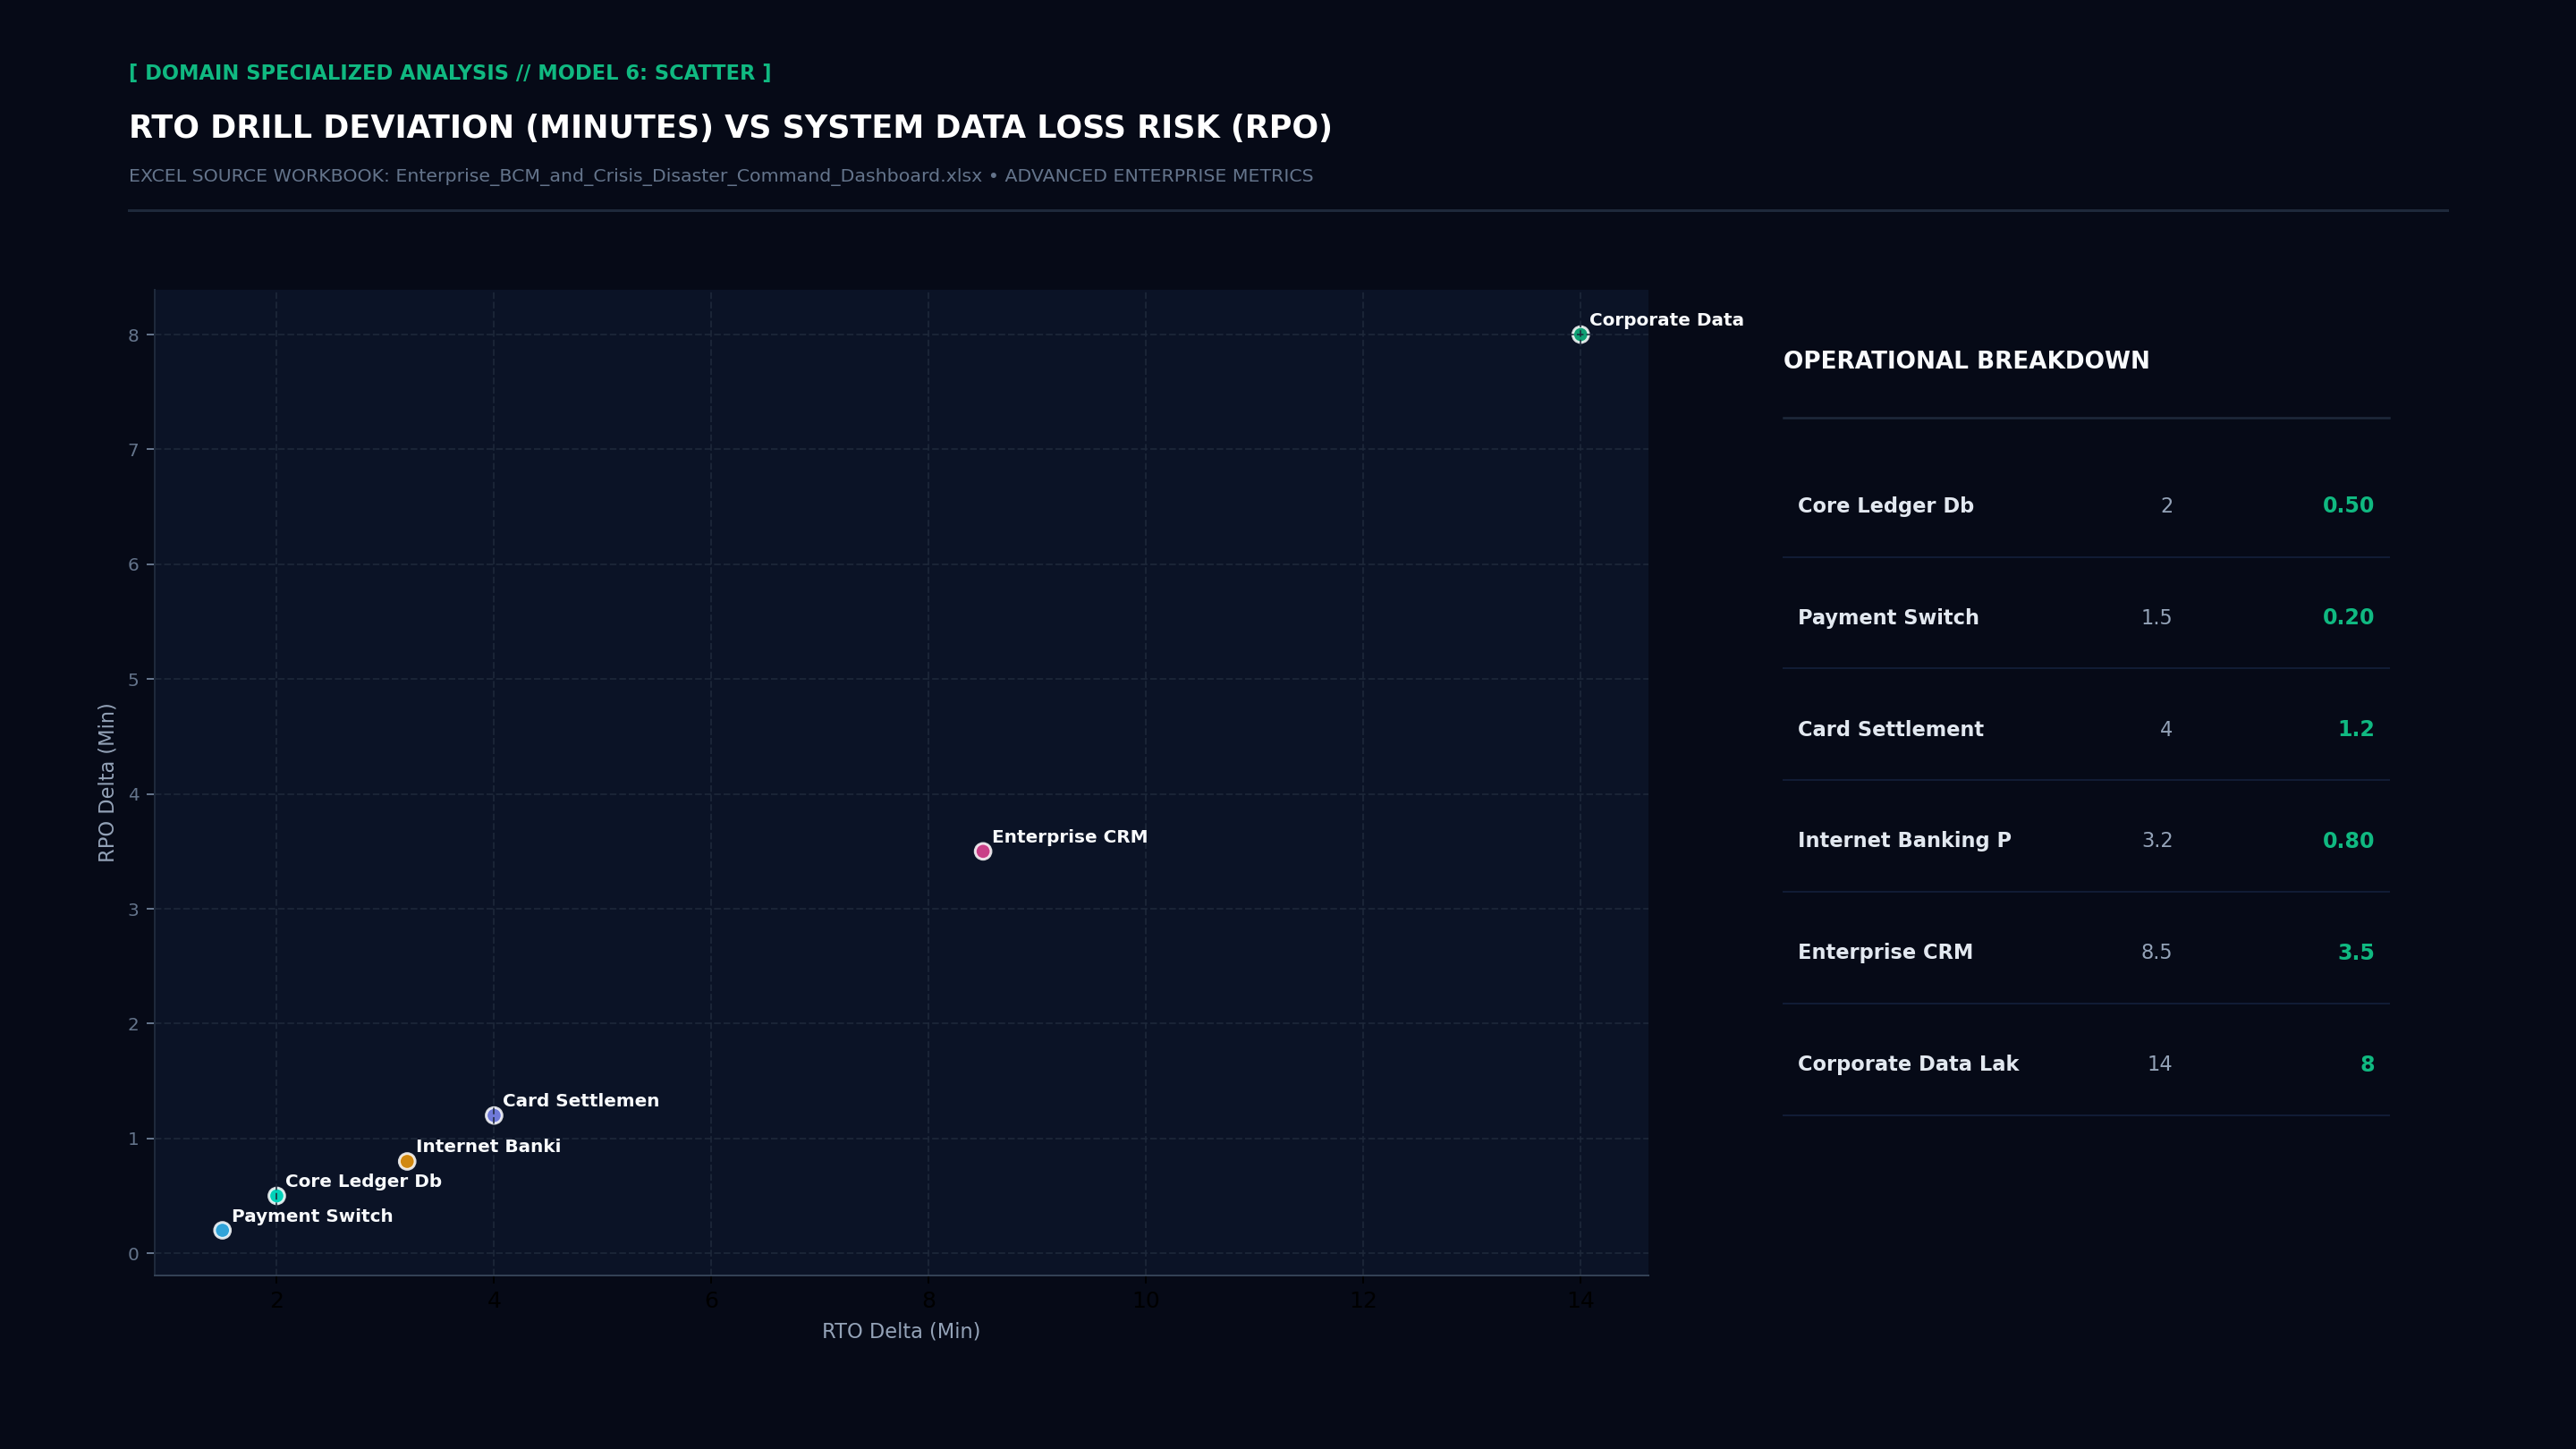
Task: Select Card Settlement in the breakdown table
Action: coord(1890,729)
